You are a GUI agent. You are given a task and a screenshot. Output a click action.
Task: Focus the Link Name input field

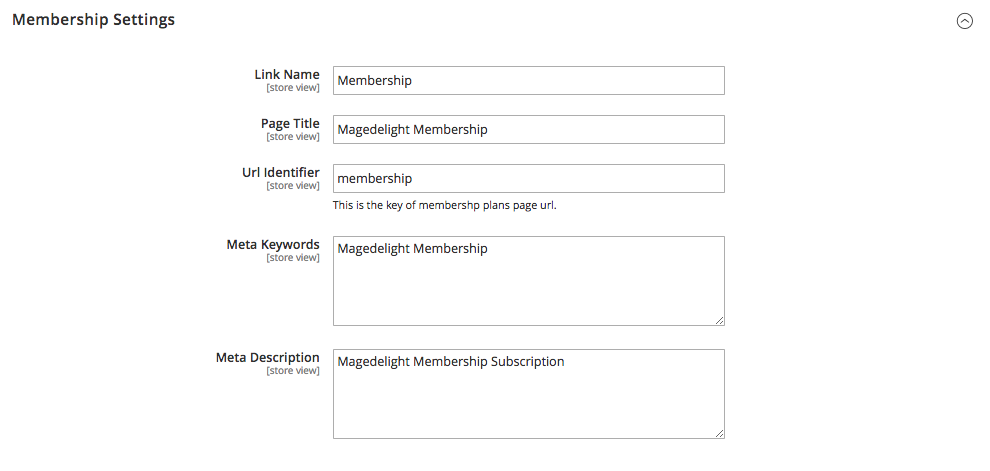[528, 80]
